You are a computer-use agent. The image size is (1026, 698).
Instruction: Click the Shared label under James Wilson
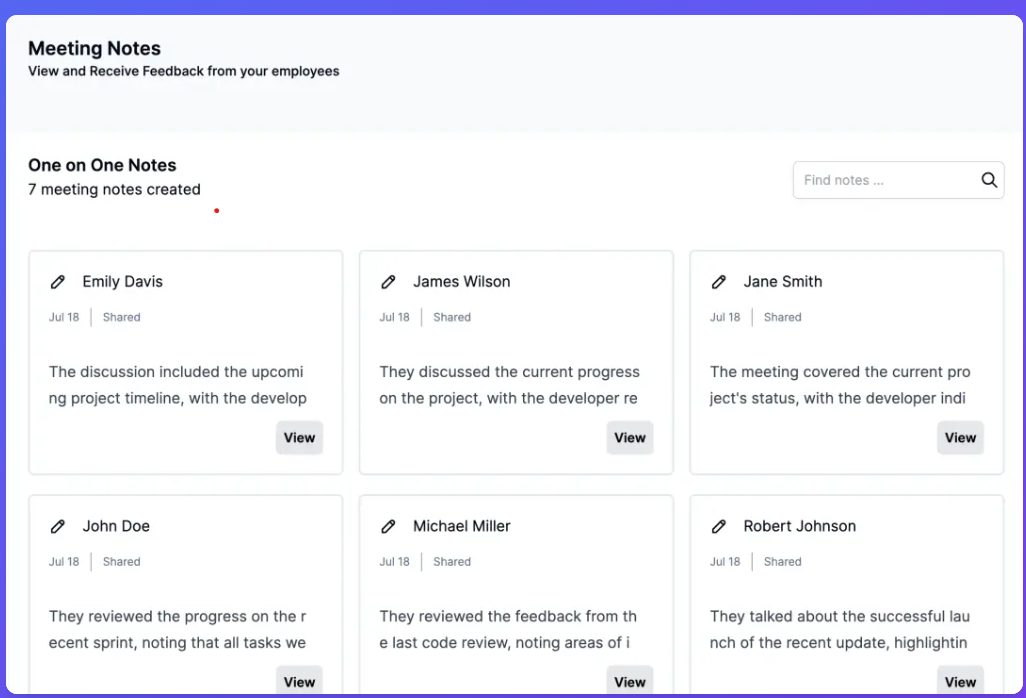click(x=451, y=317)
